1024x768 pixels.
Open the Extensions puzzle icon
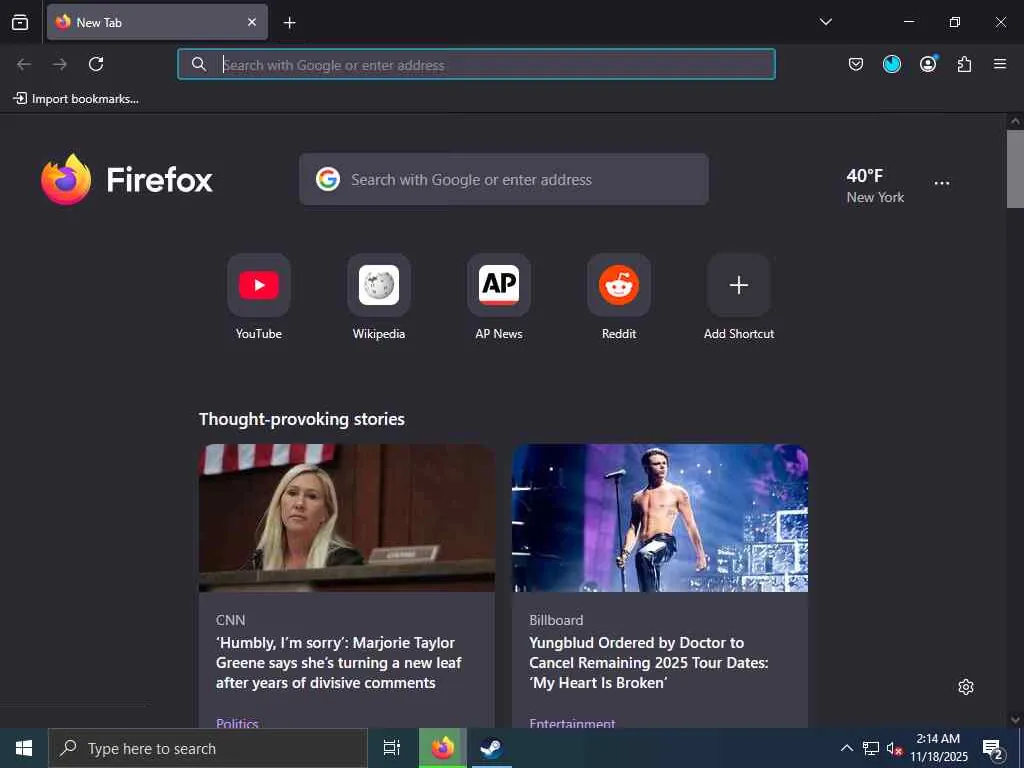(964, 64)
